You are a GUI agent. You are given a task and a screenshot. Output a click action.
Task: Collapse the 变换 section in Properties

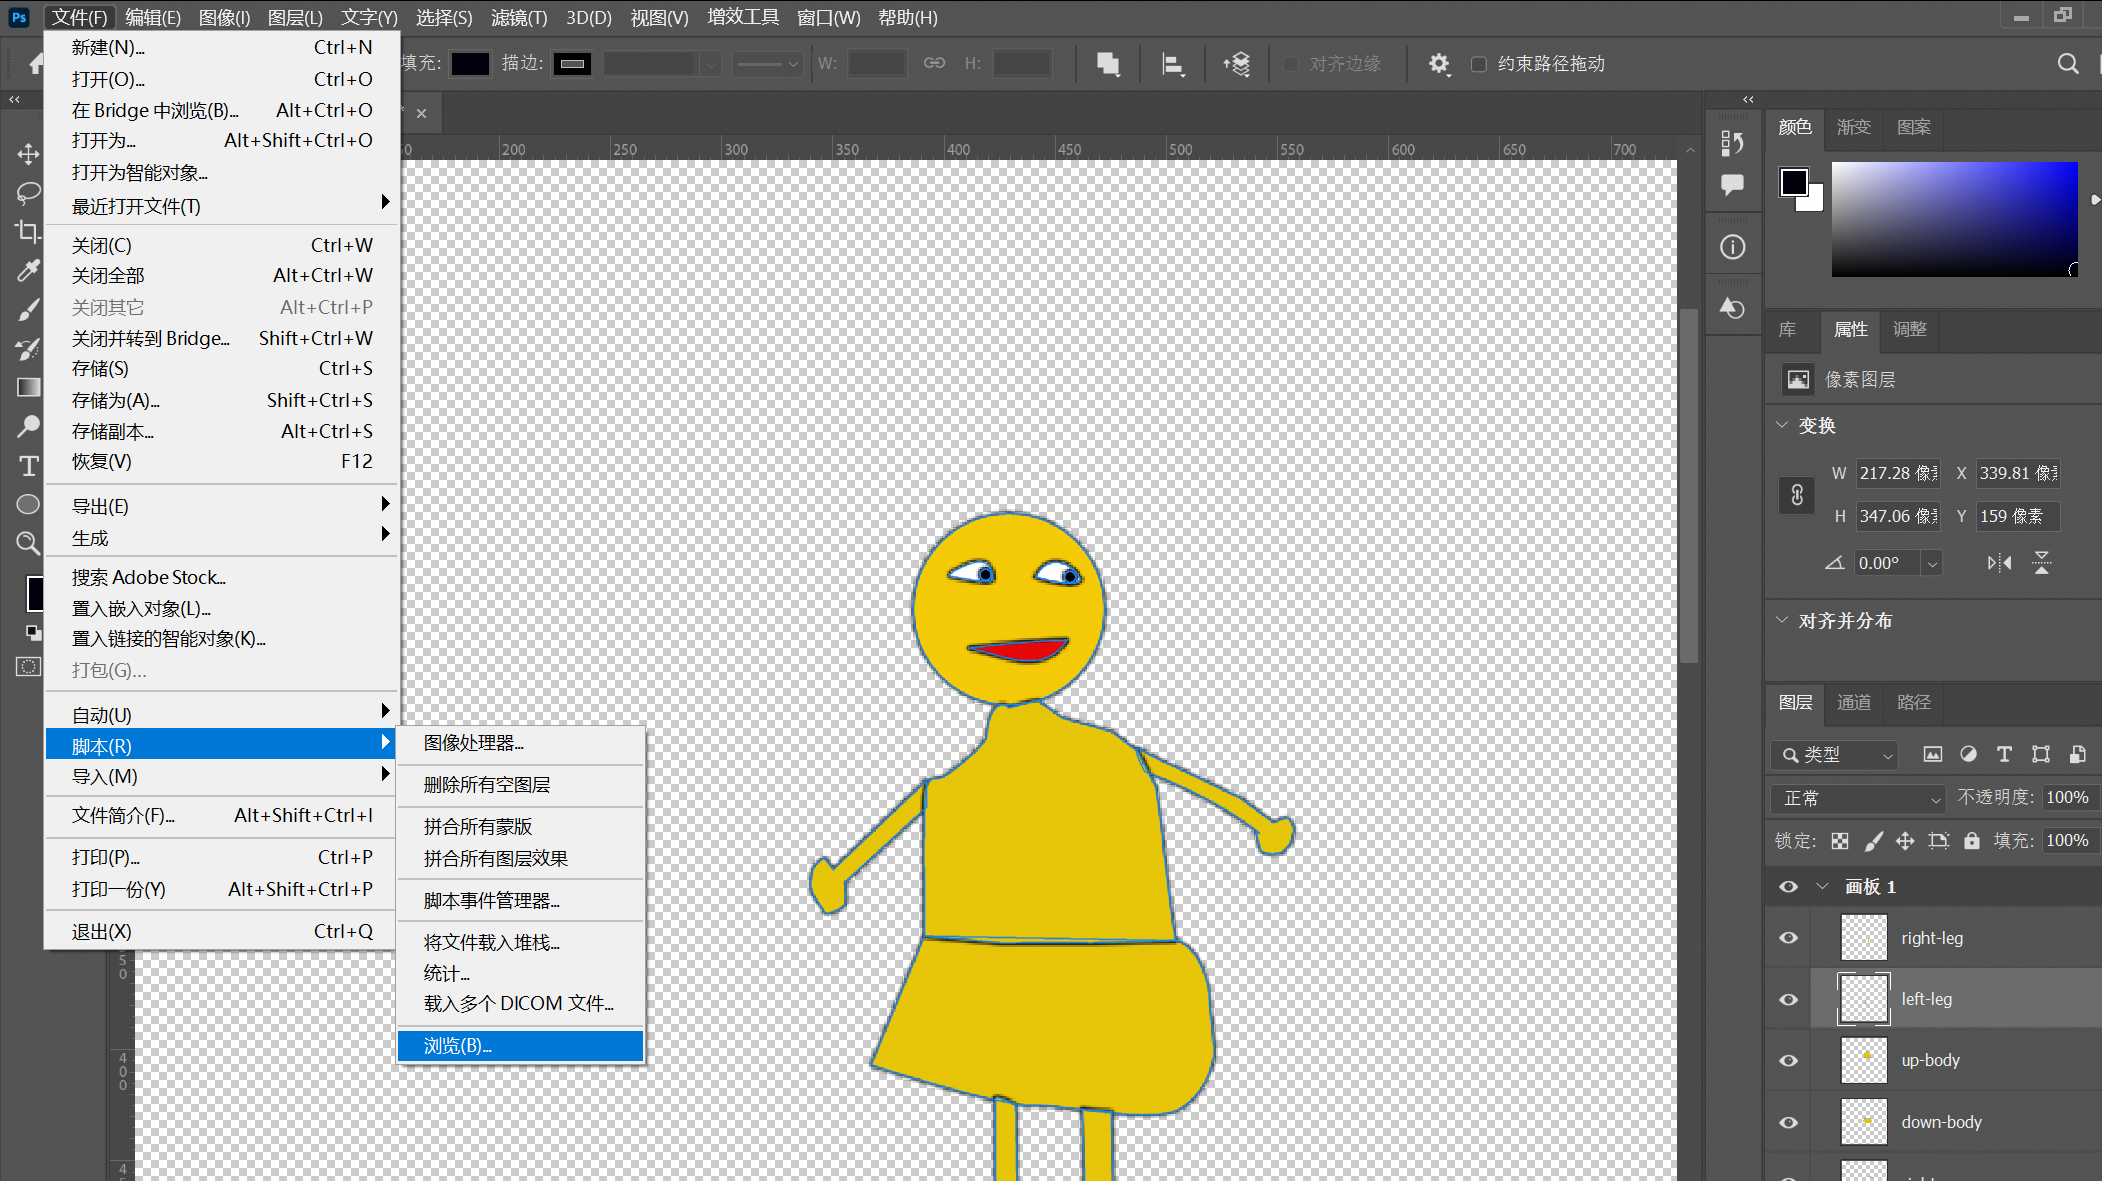coord(1782,425)
